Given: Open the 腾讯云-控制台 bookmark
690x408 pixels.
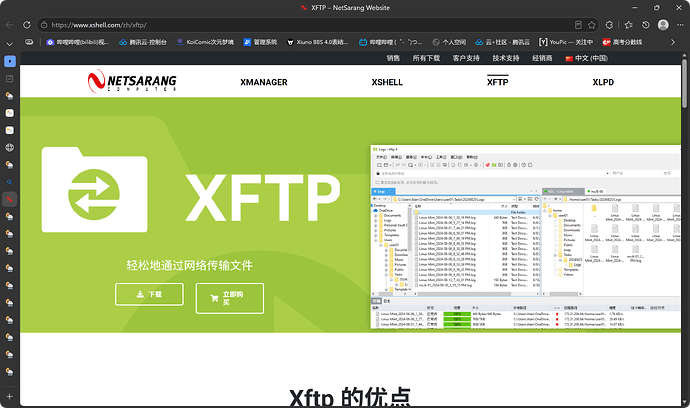Looking at the screenshot, I should (143, 42).
